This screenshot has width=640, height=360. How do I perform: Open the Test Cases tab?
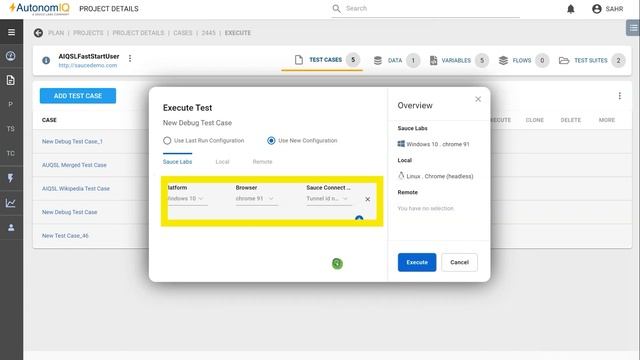(x=322, y=60)
